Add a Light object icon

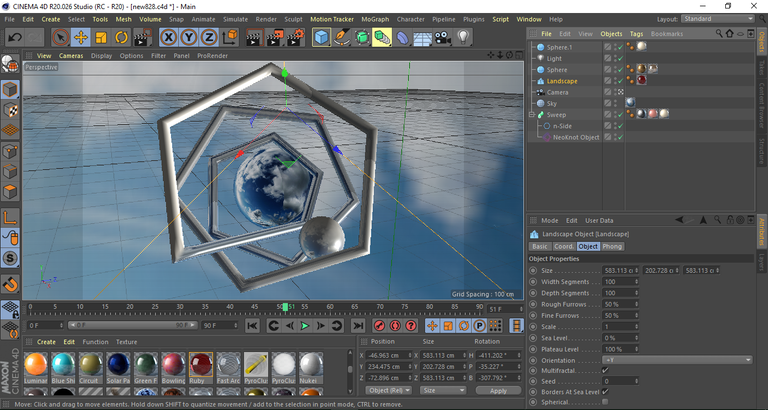[463, 37]
